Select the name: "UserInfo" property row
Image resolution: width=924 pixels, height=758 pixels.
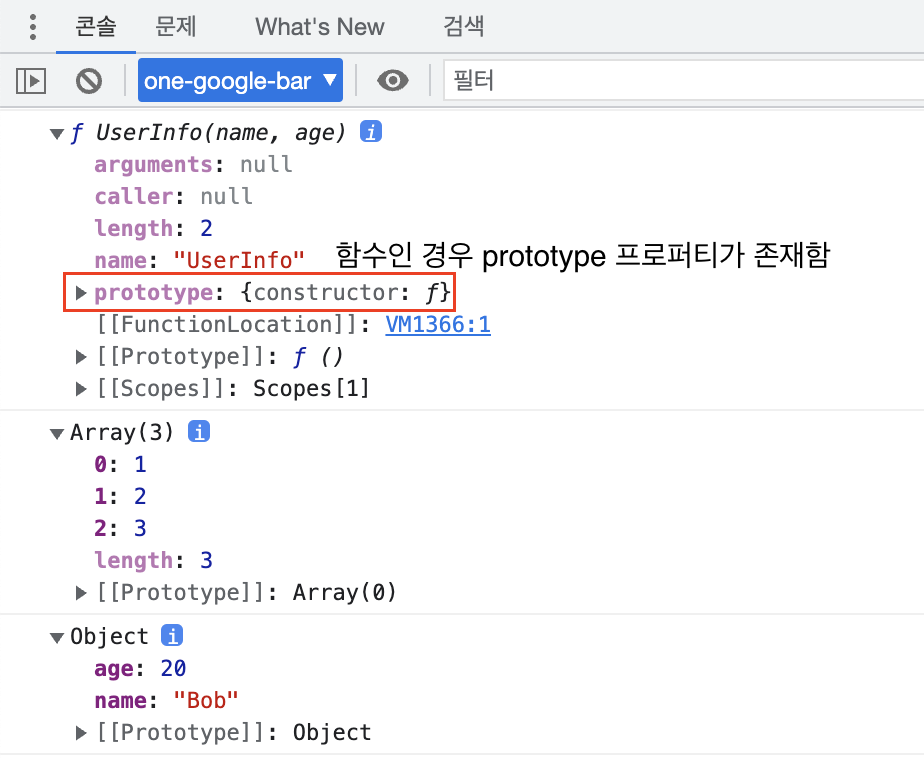200,260
